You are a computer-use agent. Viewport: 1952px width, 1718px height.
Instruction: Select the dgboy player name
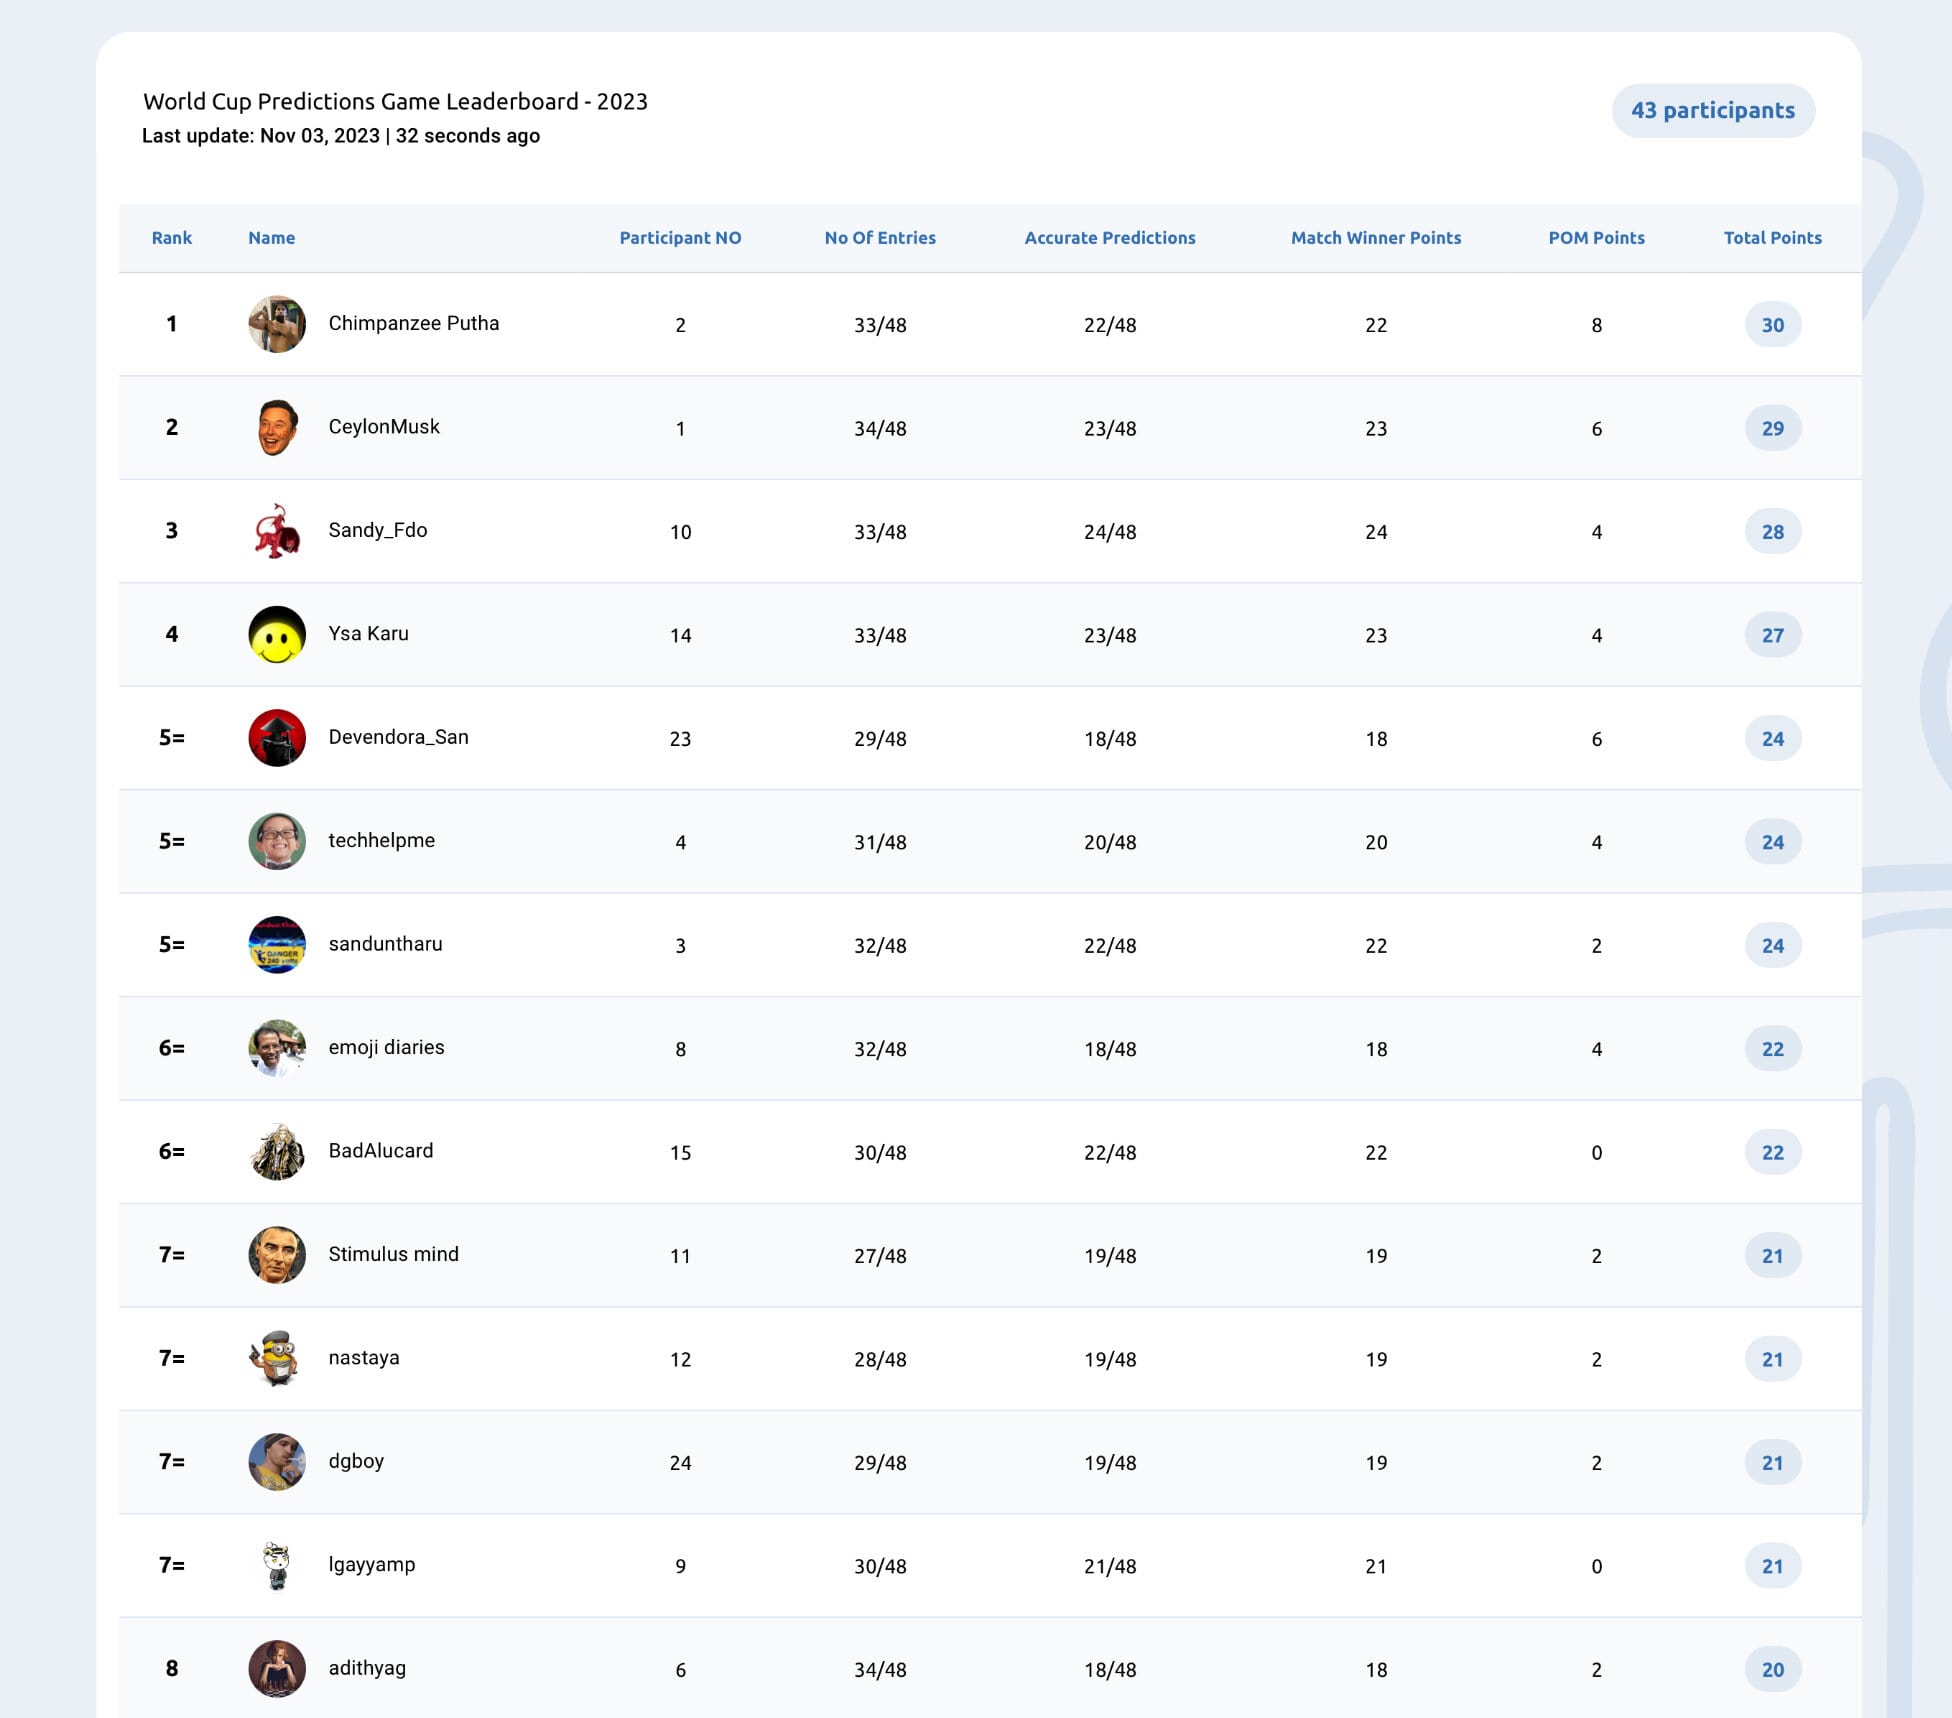356,1461
